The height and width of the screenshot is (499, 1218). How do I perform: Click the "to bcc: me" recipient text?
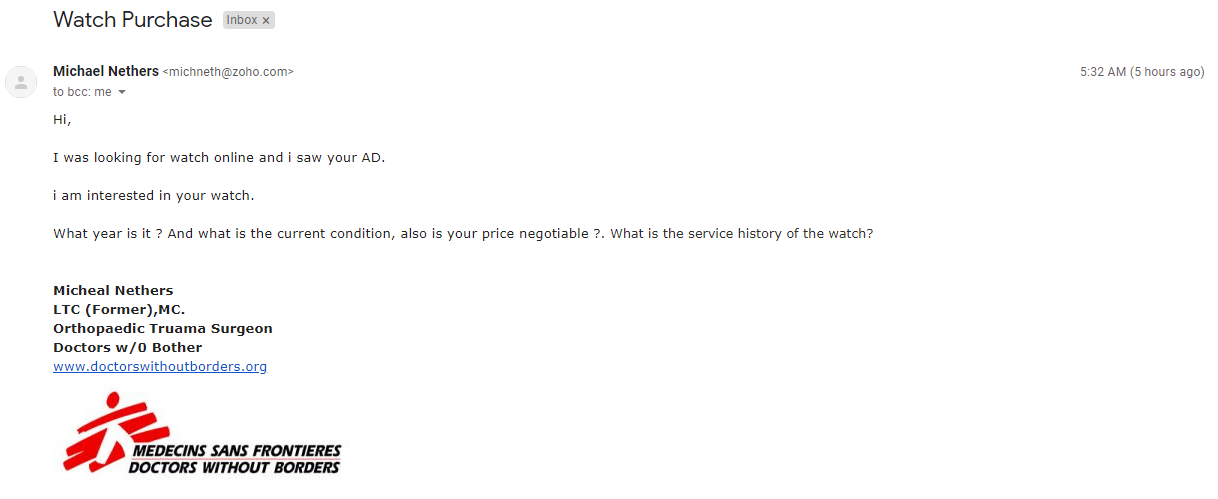tap(82, 92)
